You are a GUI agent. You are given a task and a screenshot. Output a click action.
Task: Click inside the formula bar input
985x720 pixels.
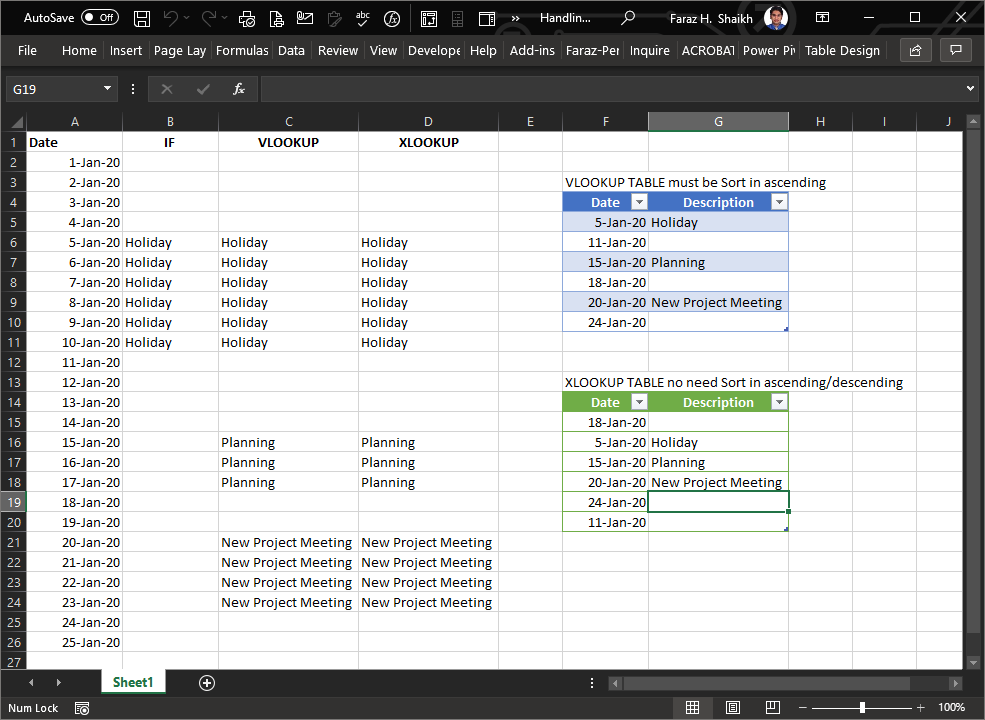point(612,89)
